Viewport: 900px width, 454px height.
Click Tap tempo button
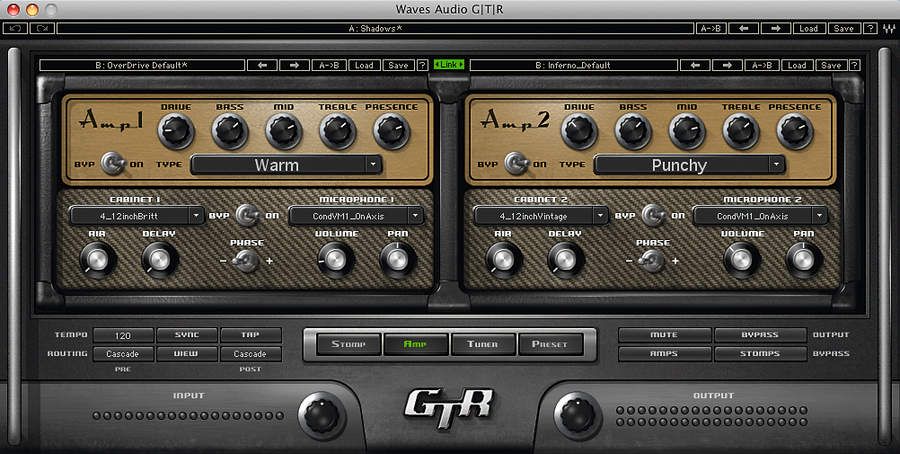(x=250, y=335)
